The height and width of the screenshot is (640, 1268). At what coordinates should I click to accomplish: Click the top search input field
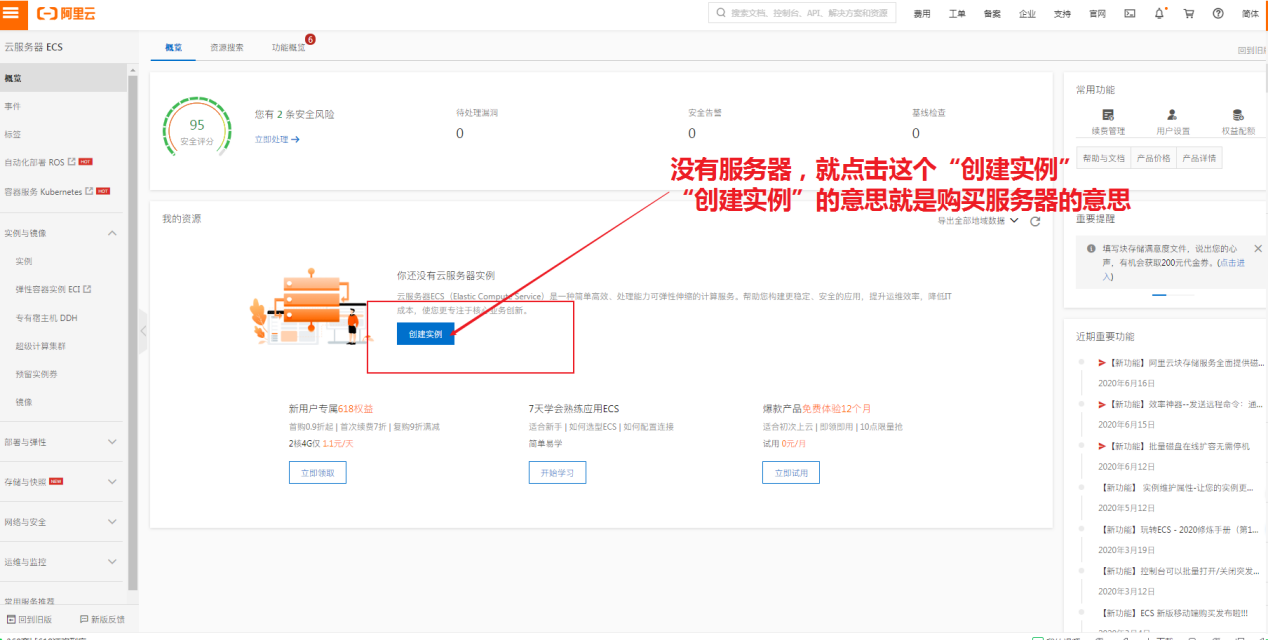[802, 14]
